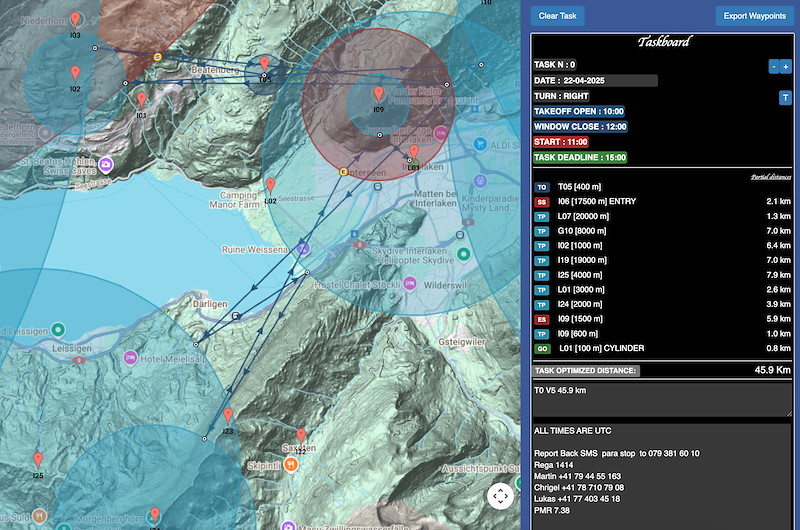The width and height of the screenshot is (800, 530).
Task: Select the TP G10 [8000 m] row
Action: 662,231
